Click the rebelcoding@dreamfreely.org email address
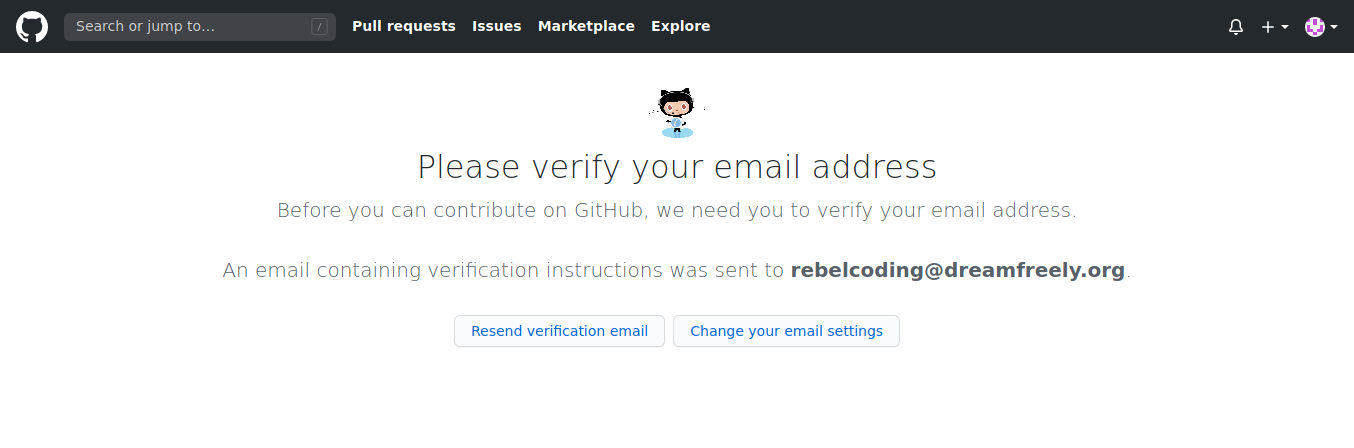Image resolution: width=1354 pixels, height=448 pixels. (x=958, y=270)
